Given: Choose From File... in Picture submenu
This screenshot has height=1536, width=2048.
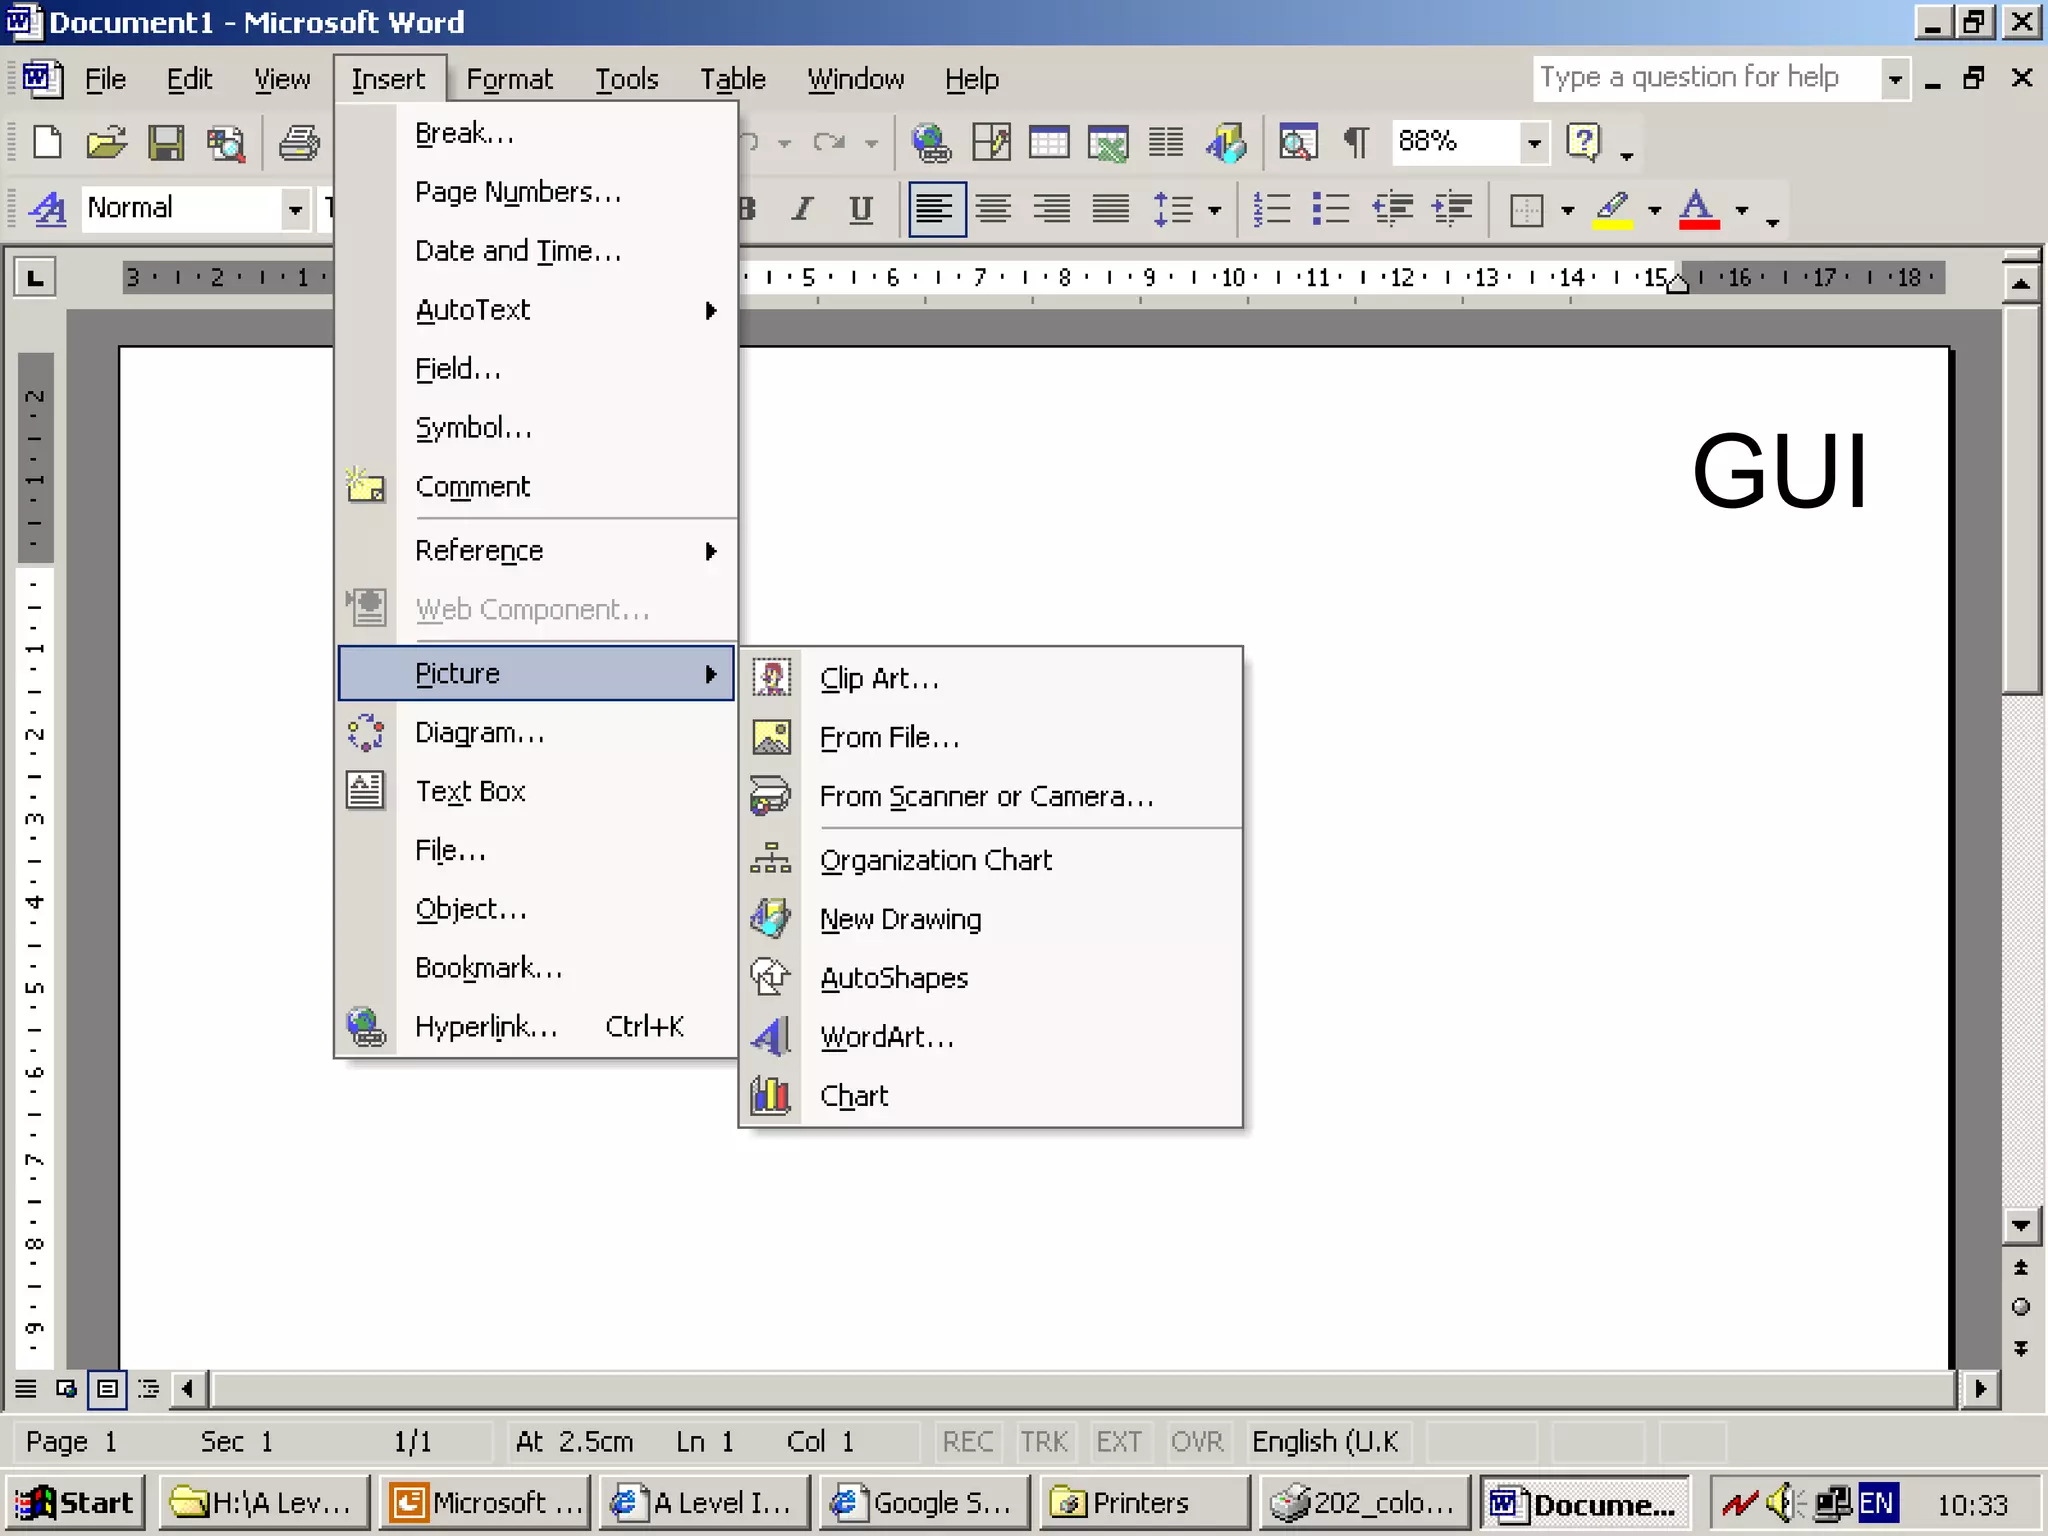Looking at the screenshot, I should click(x=991, y=737).
